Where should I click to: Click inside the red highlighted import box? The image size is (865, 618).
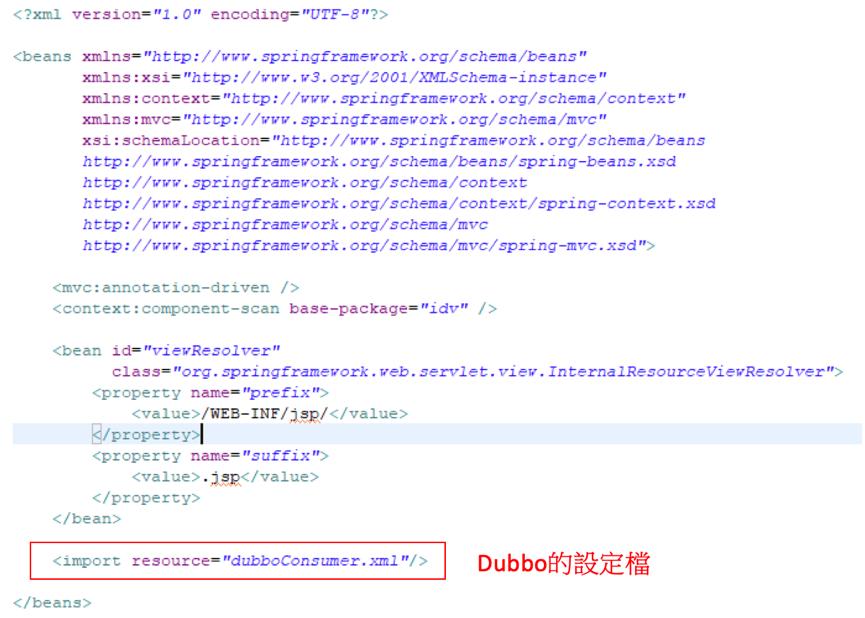[238, 561]
